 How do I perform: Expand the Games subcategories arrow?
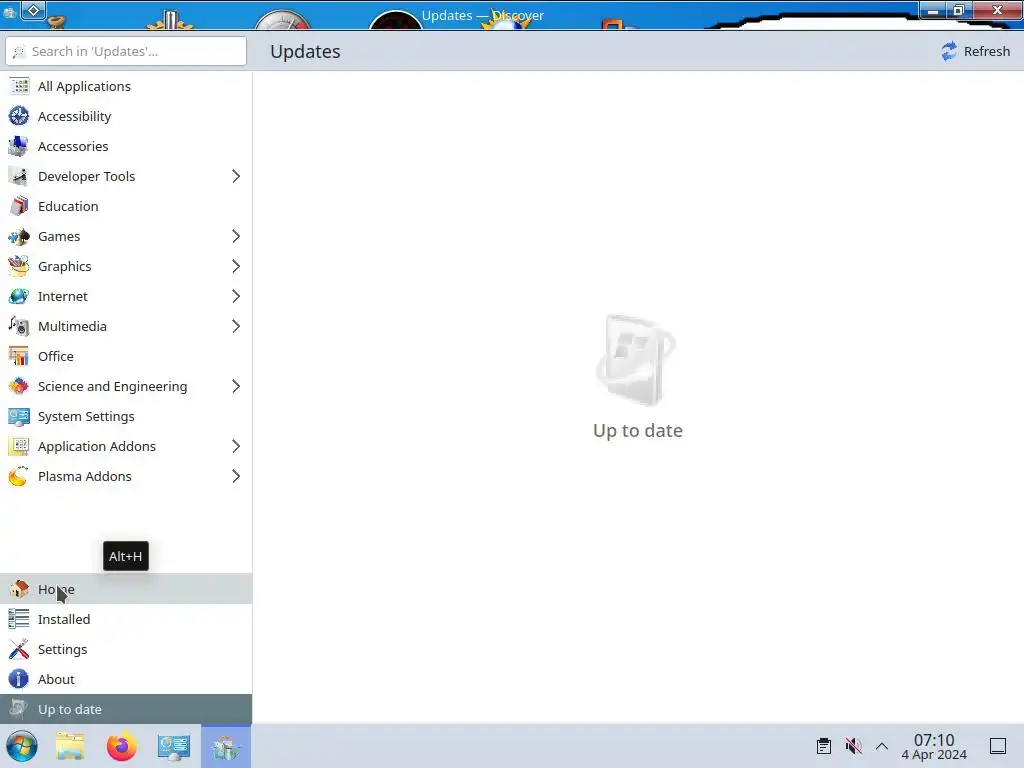tap(236, 236)
